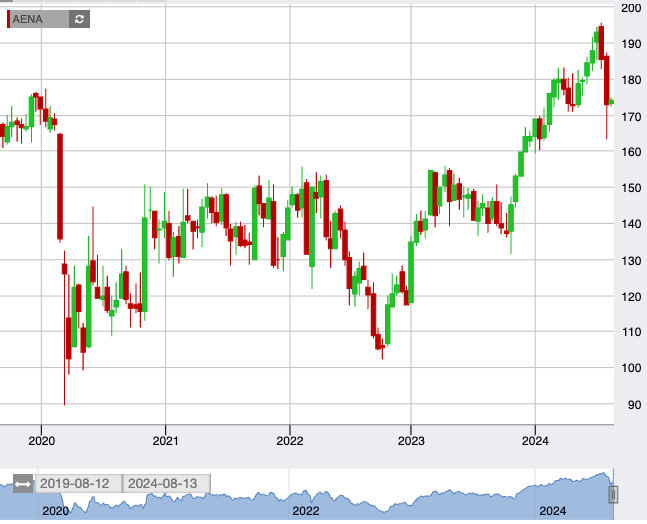The image size is (647, 524).
Task: Click the 100 price axis label
Action: click(x=631, y=368)
